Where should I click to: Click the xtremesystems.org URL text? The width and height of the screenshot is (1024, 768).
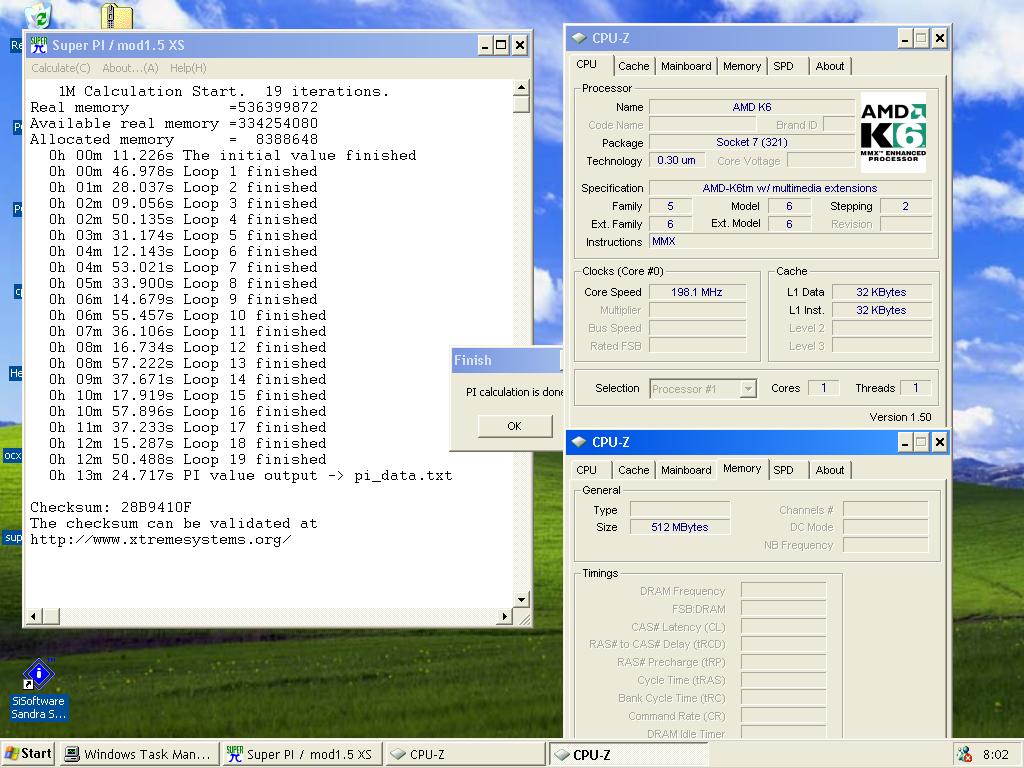click(161, 540)
